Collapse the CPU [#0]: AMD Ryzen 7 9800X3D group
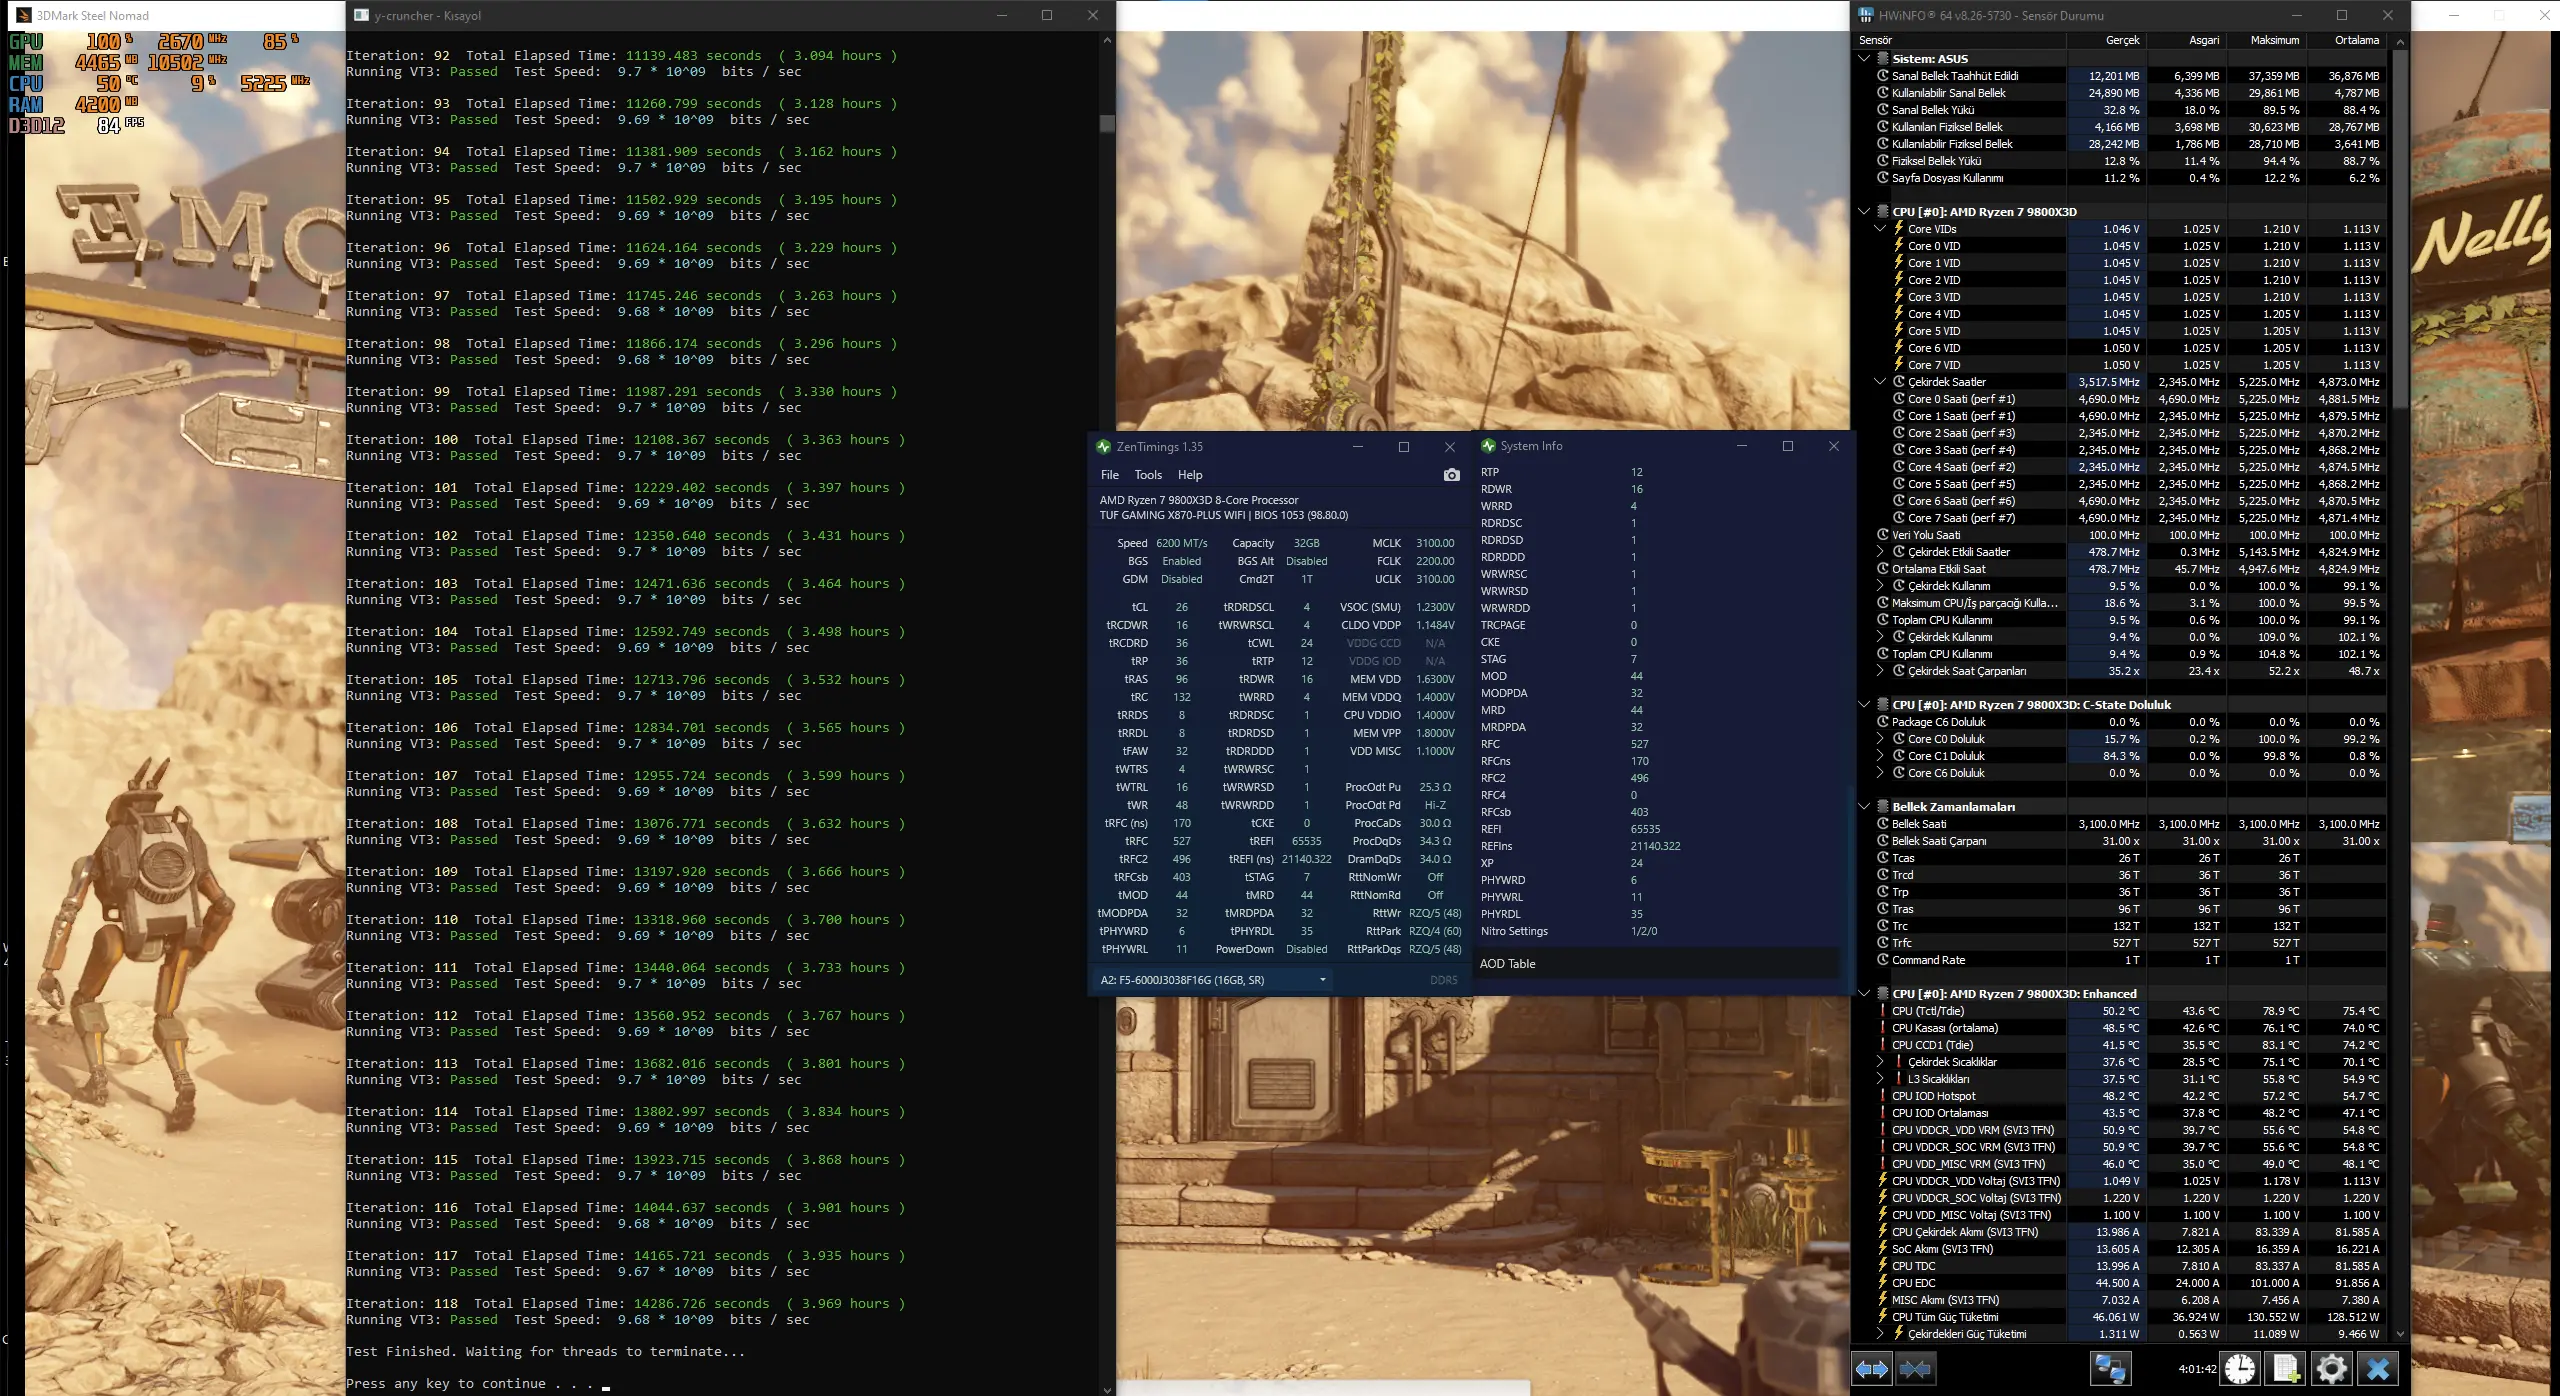 pos(1864,211)
